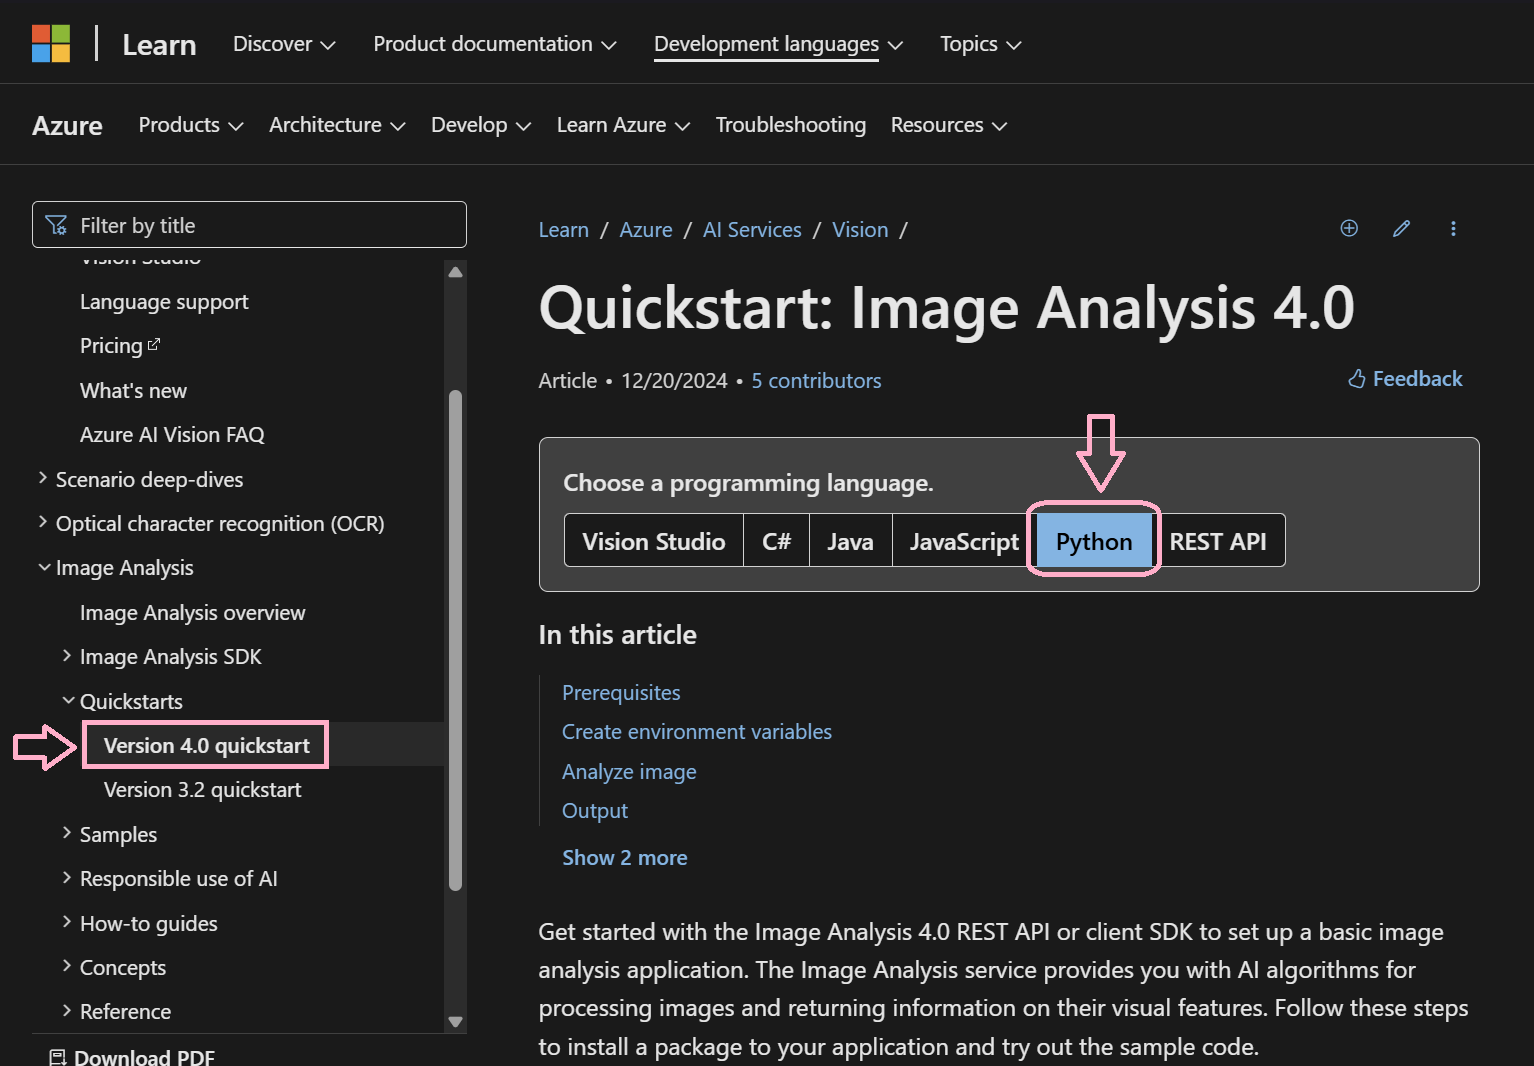Click the Vision breadcrumb link
Screen dimensions: 1534x1066
pos(860,230)
